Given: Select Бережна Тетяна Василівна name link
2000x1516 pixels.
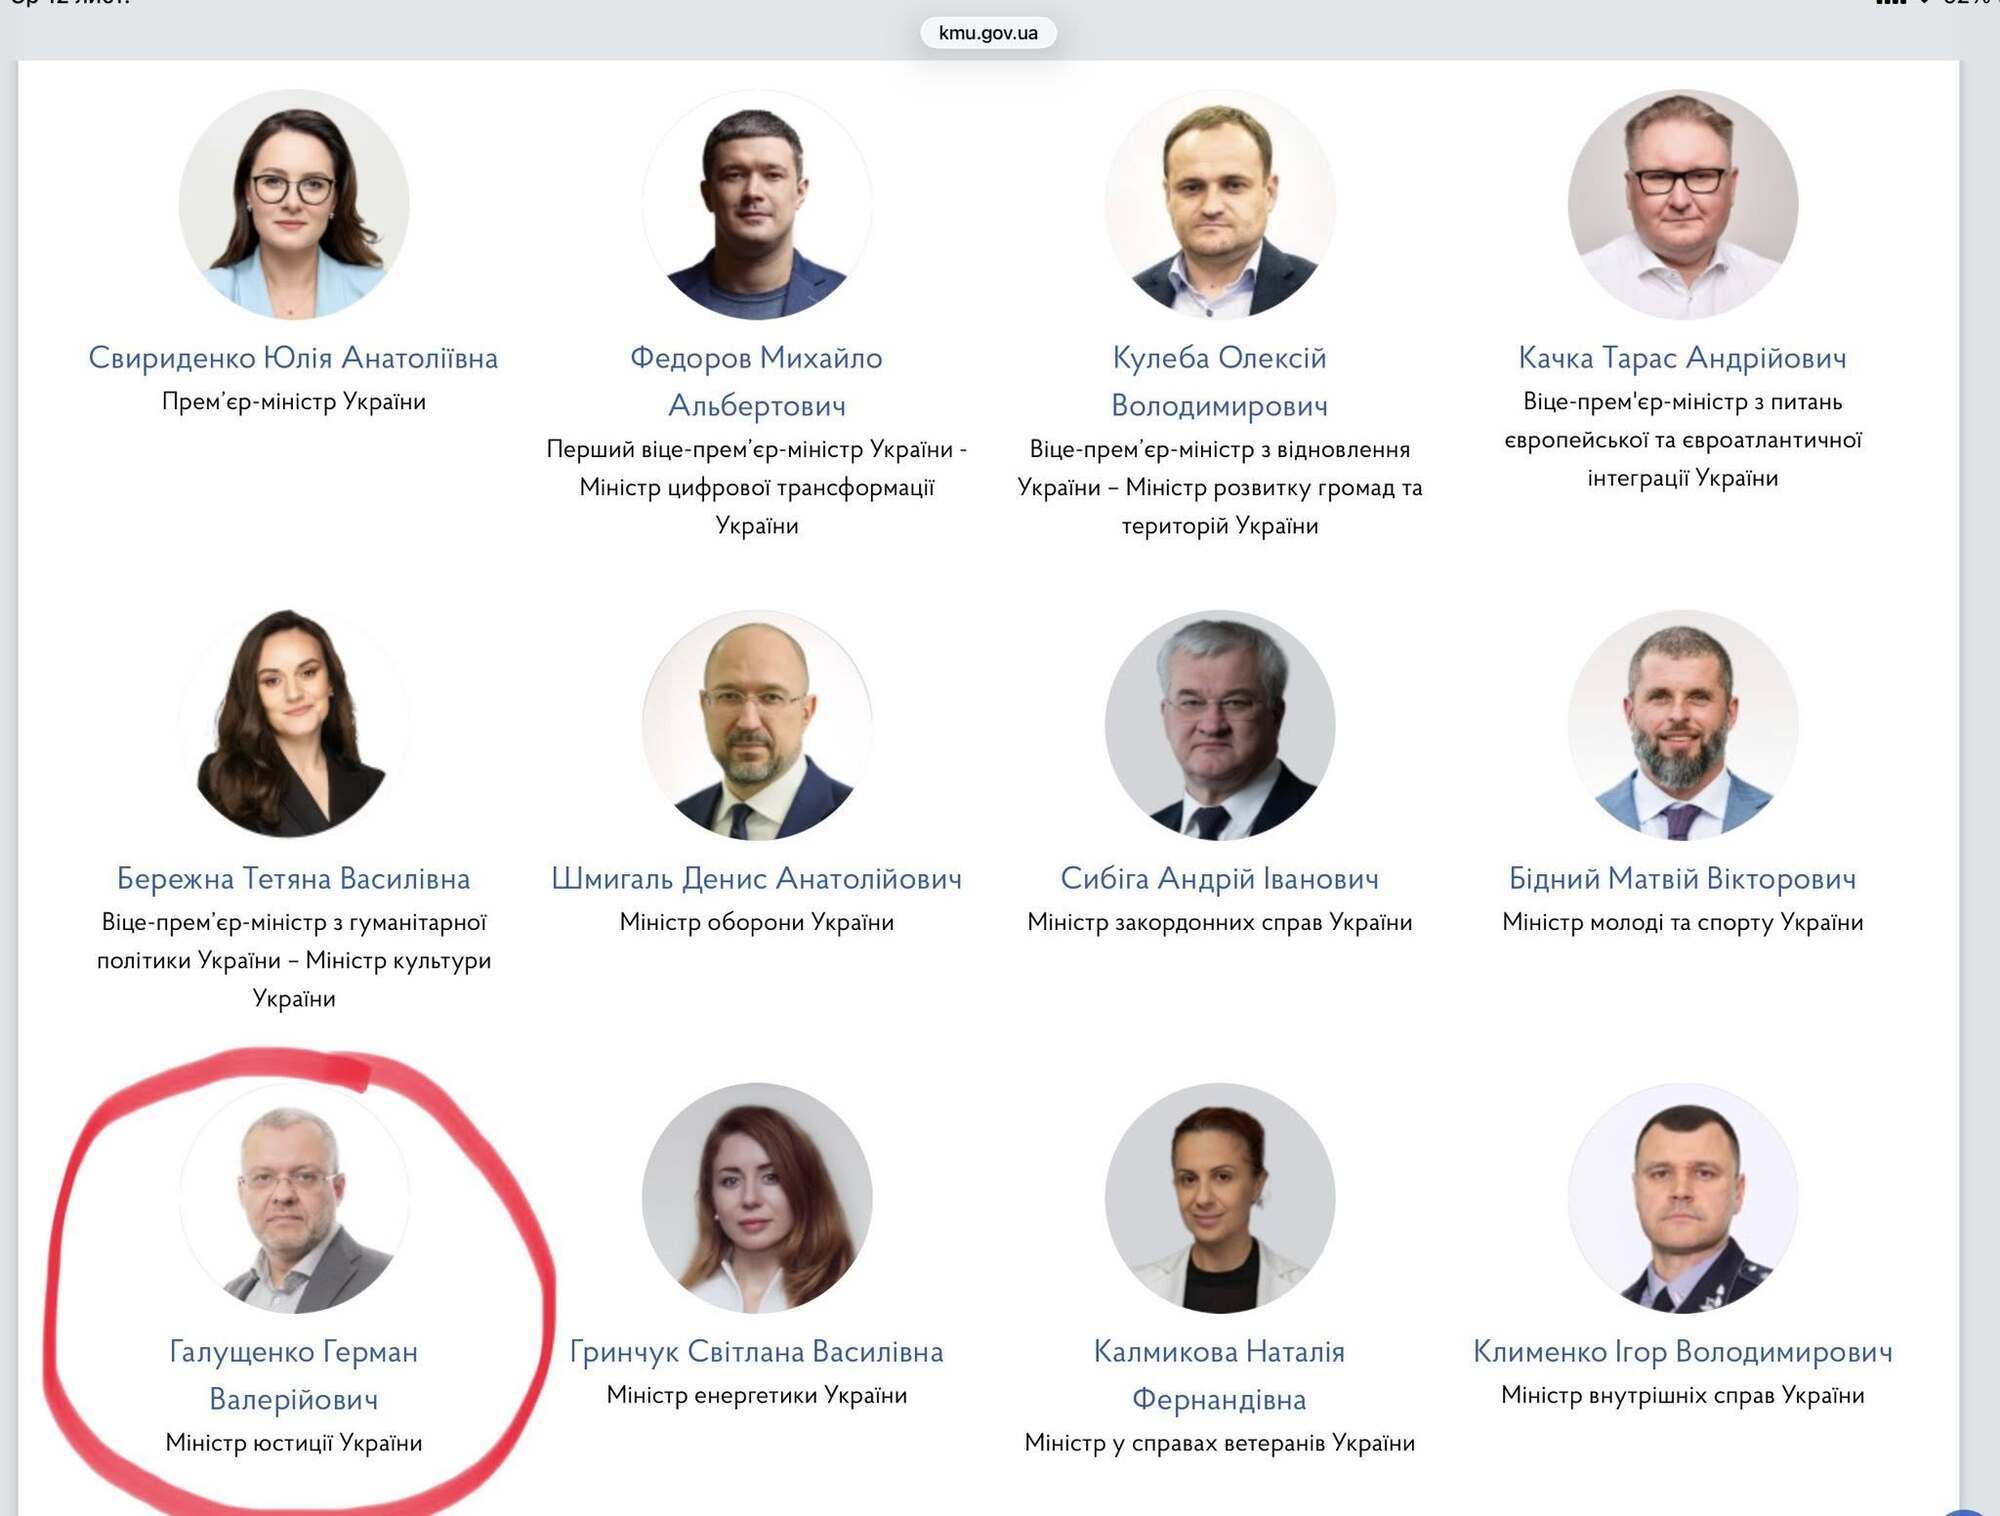Looking at the screenshot, I should 293,878.
